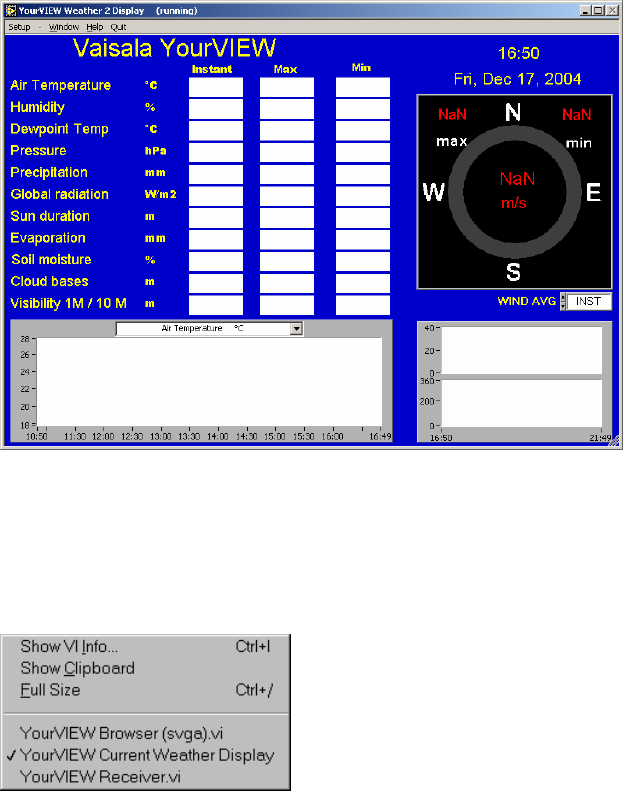
Task: Click the wind compass S marker
Action: click(513, 272)
